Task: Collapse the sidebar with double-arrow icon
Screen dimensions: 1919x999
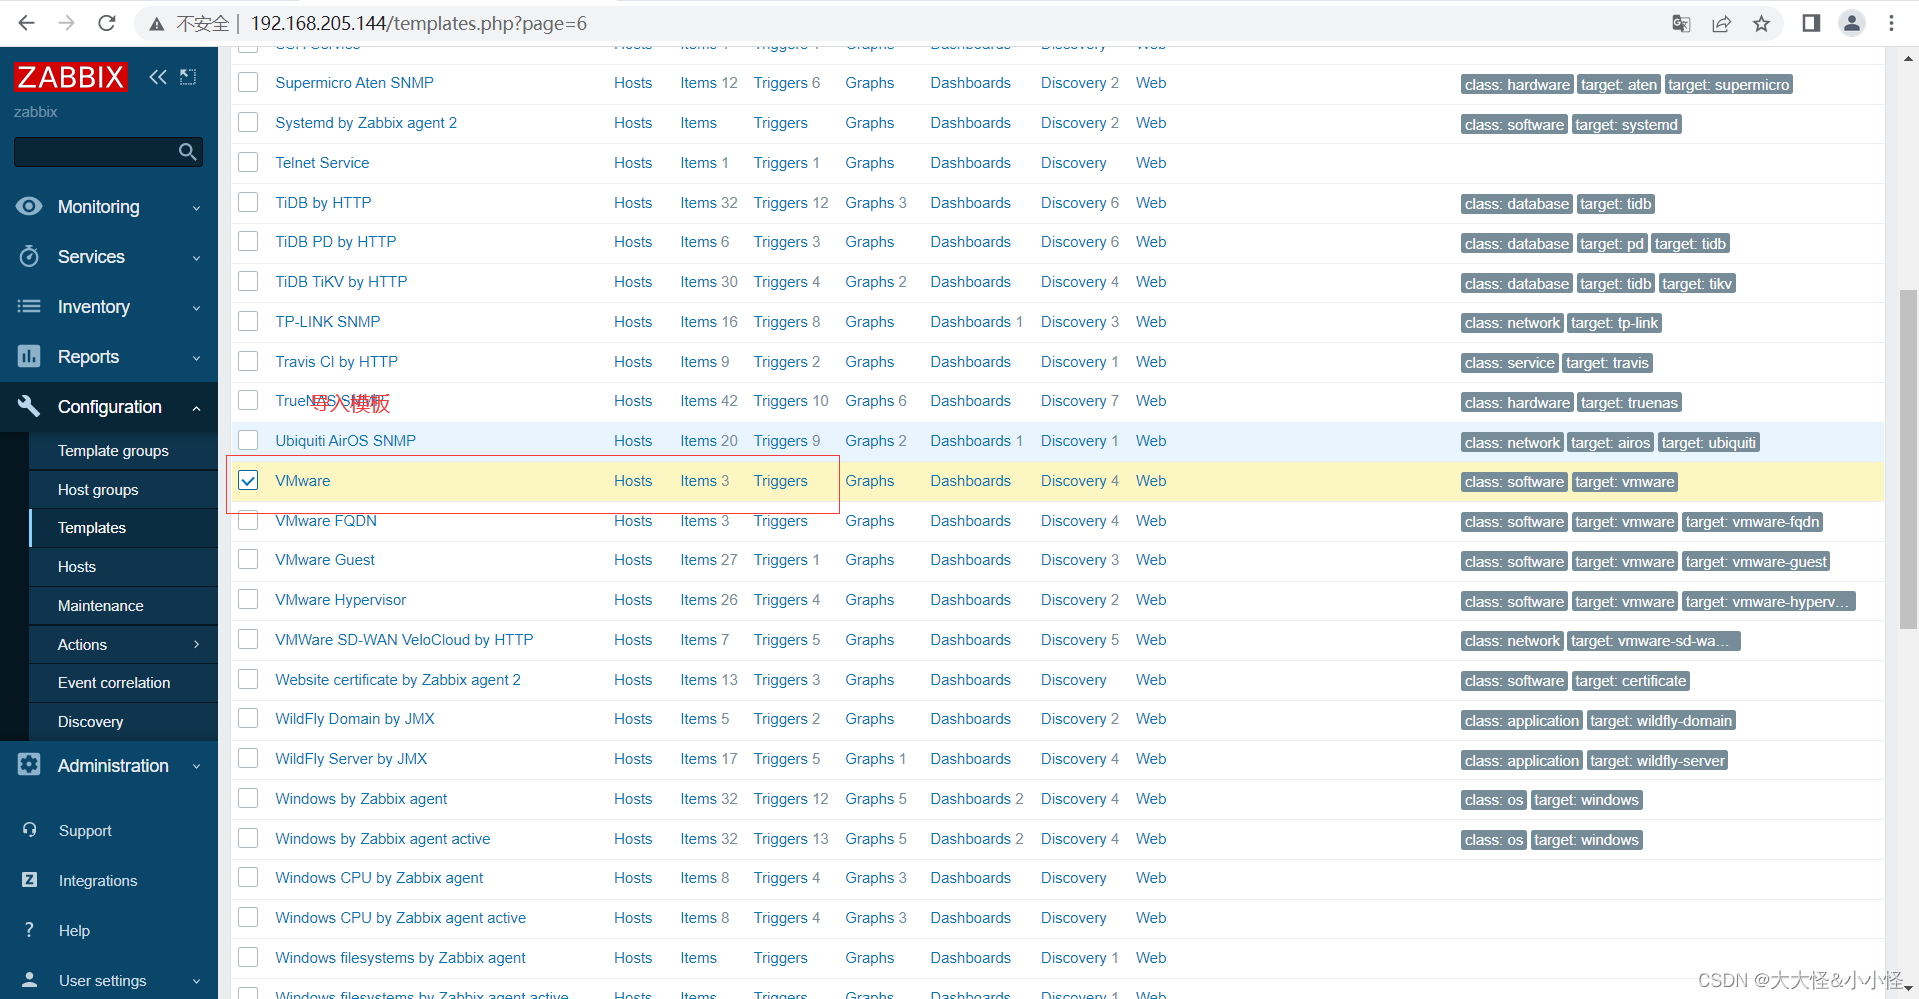Action: tap(158, 77)
